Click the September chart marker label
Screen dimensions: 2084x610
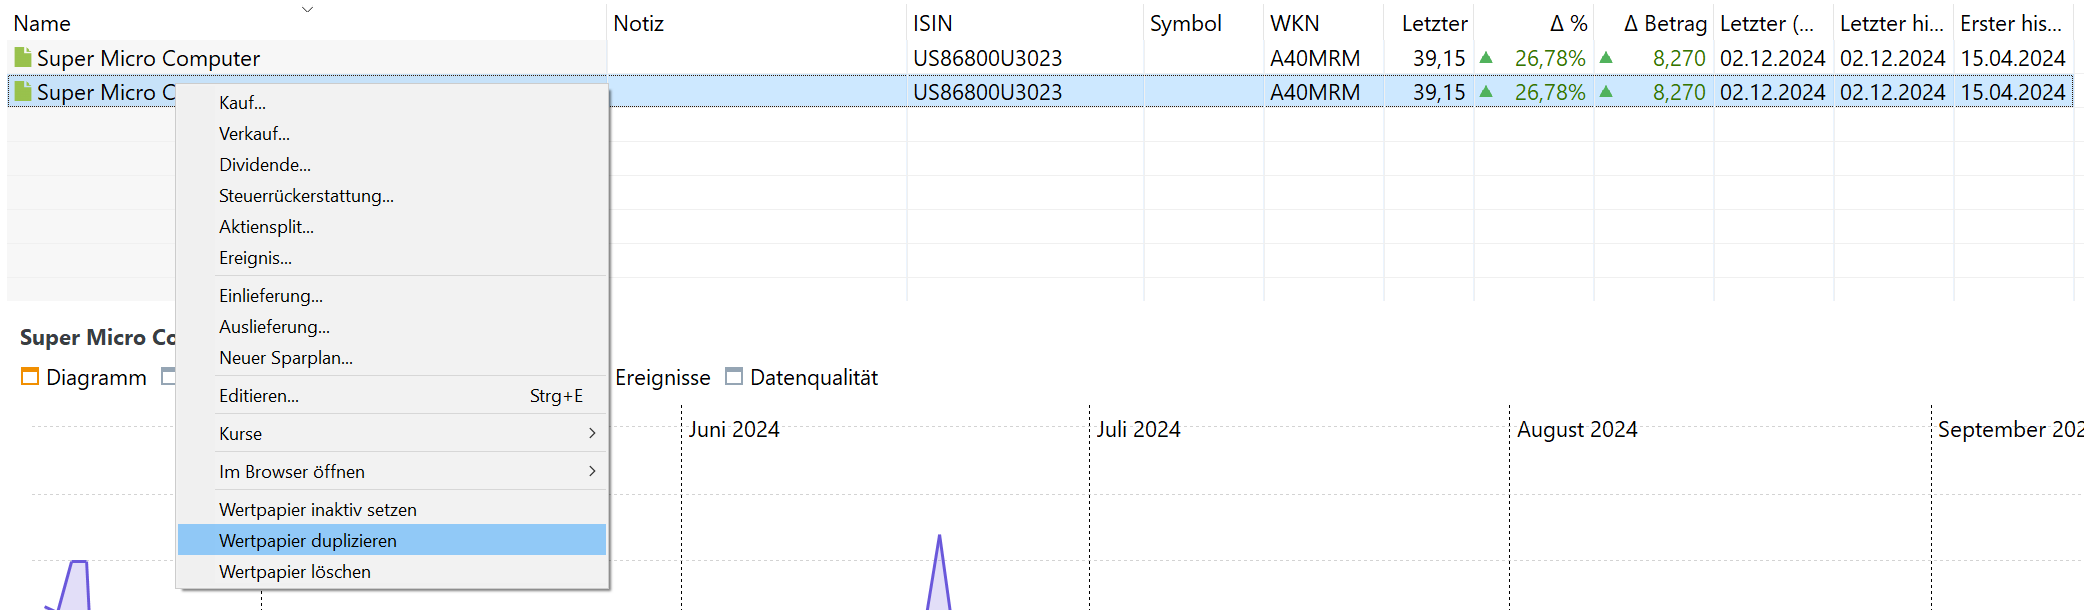2011,430
